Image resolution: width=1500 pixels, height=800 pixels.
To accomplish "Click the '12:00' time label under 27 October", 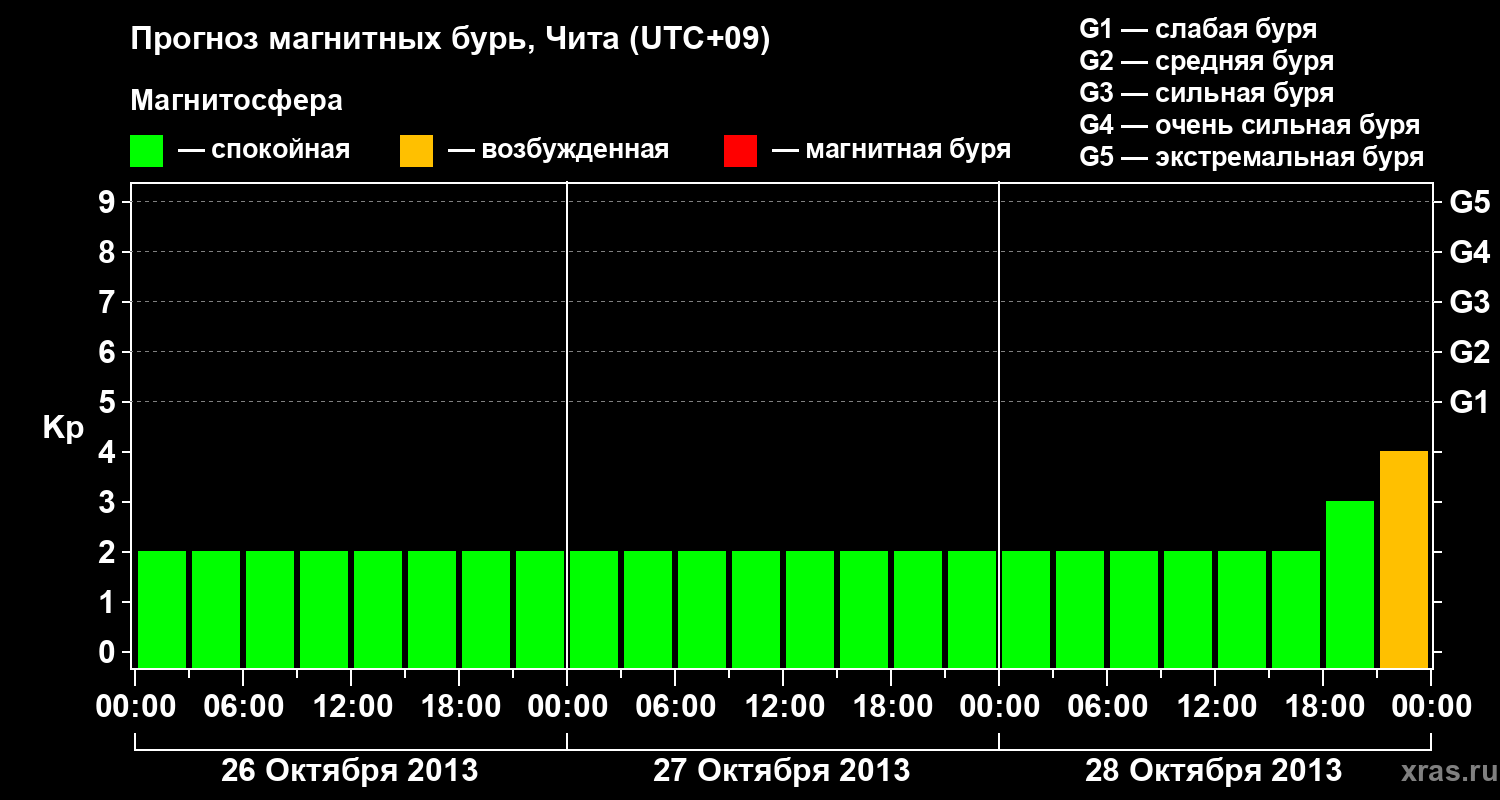I will (x=783, y=707).
